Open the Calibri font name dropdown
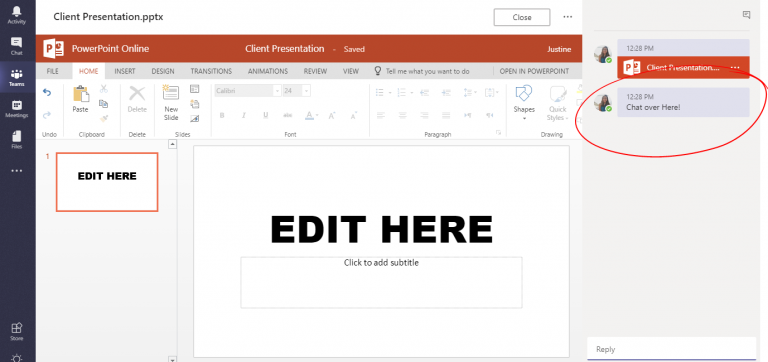768x362 pixels. (x=277, y=91)
